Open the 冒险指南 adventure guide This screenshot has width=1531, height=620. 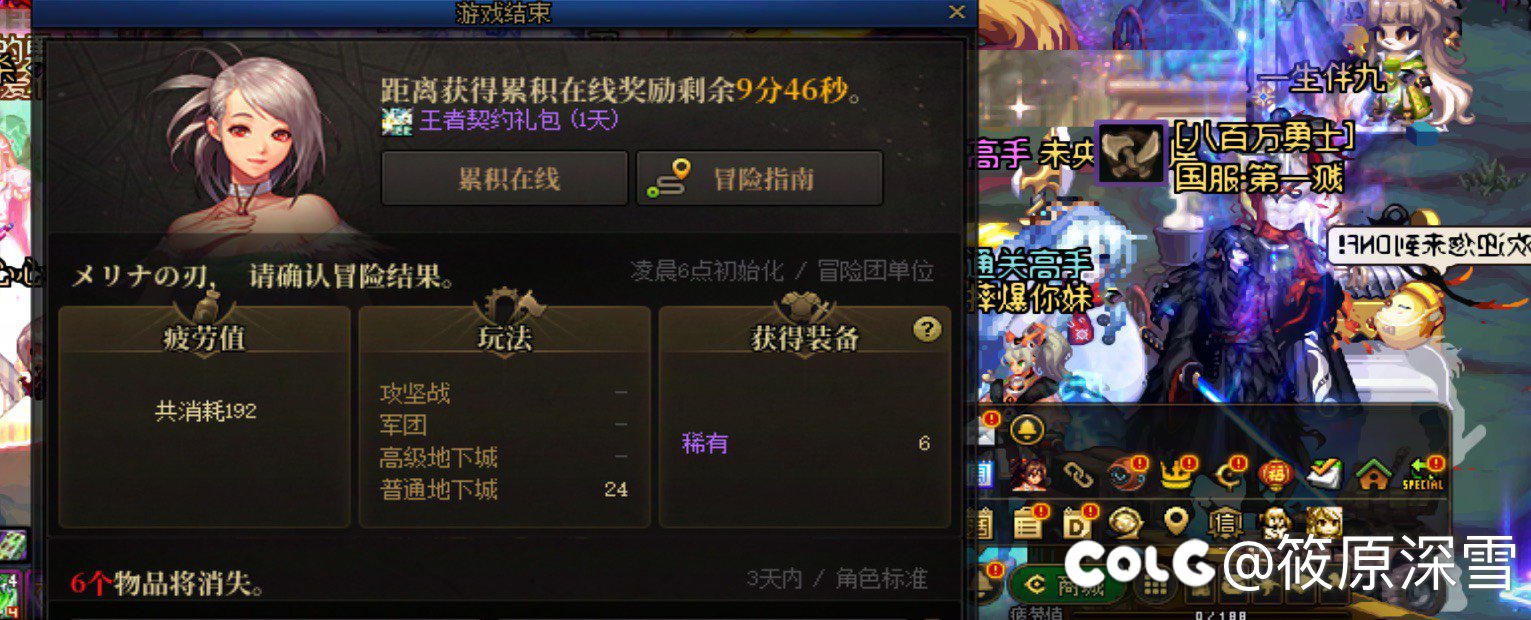coord(760,179)
